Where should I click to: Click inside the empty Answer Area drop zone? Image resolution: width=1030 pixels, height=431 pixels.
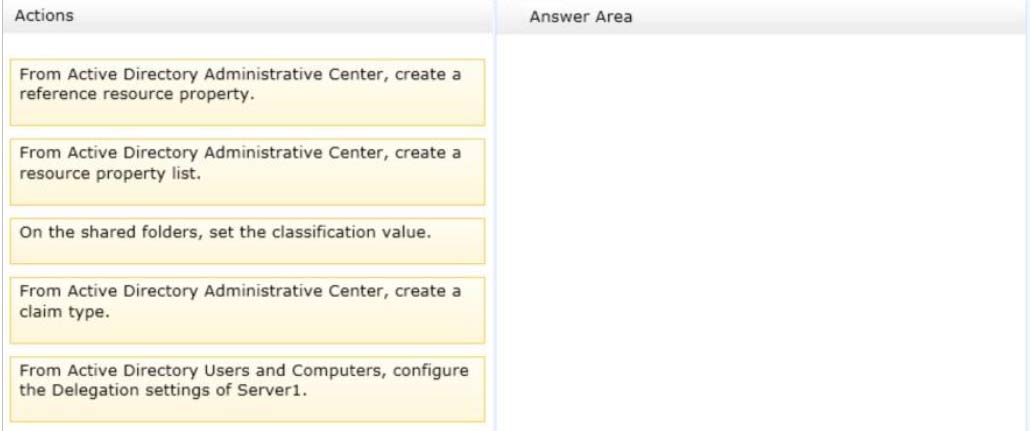point(762,230)
